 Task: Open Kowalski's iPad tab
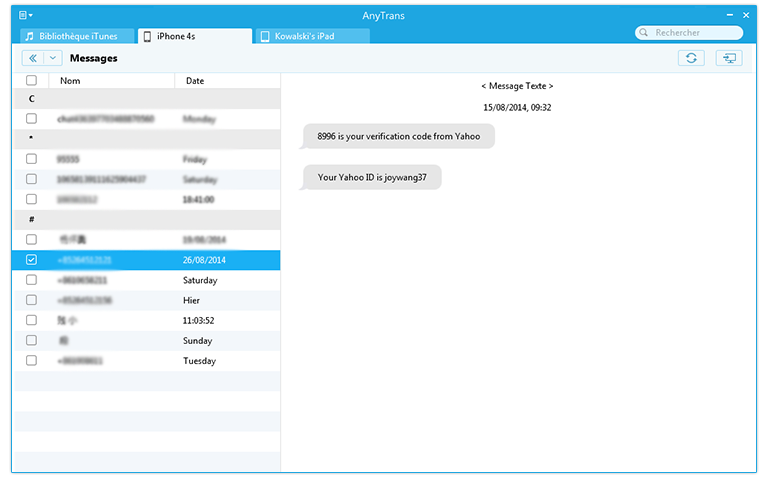click(x=313, y=36)
